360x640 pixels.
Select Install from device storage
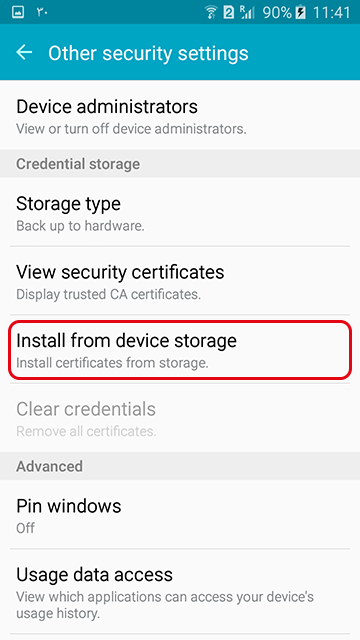(x=180, y=349)
